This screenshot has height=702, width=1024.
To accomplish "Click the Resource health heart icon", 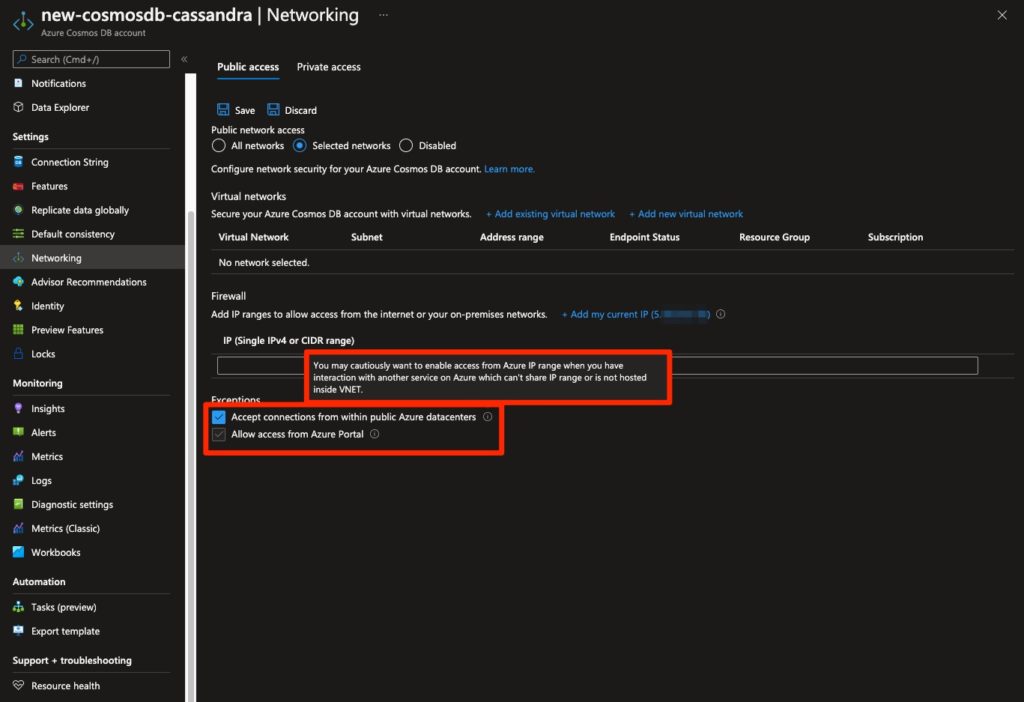I will click(x=18, y=685).
